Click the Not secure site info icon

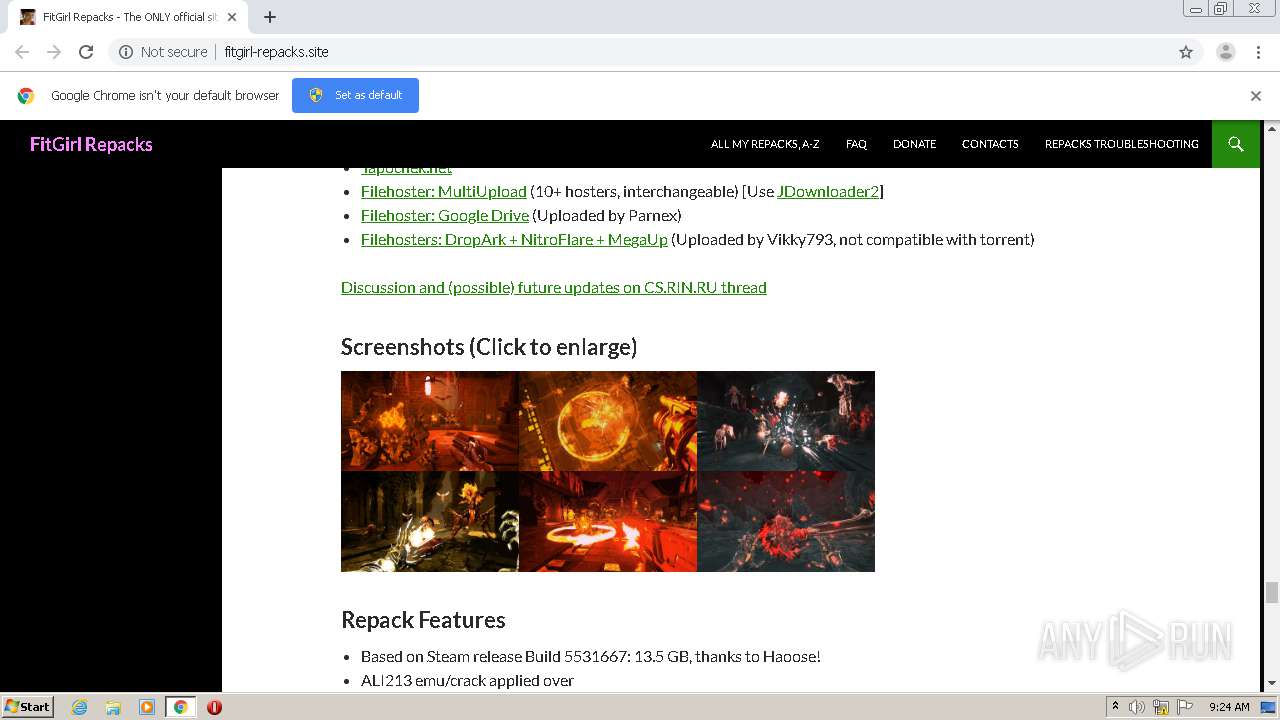point(126,52)
